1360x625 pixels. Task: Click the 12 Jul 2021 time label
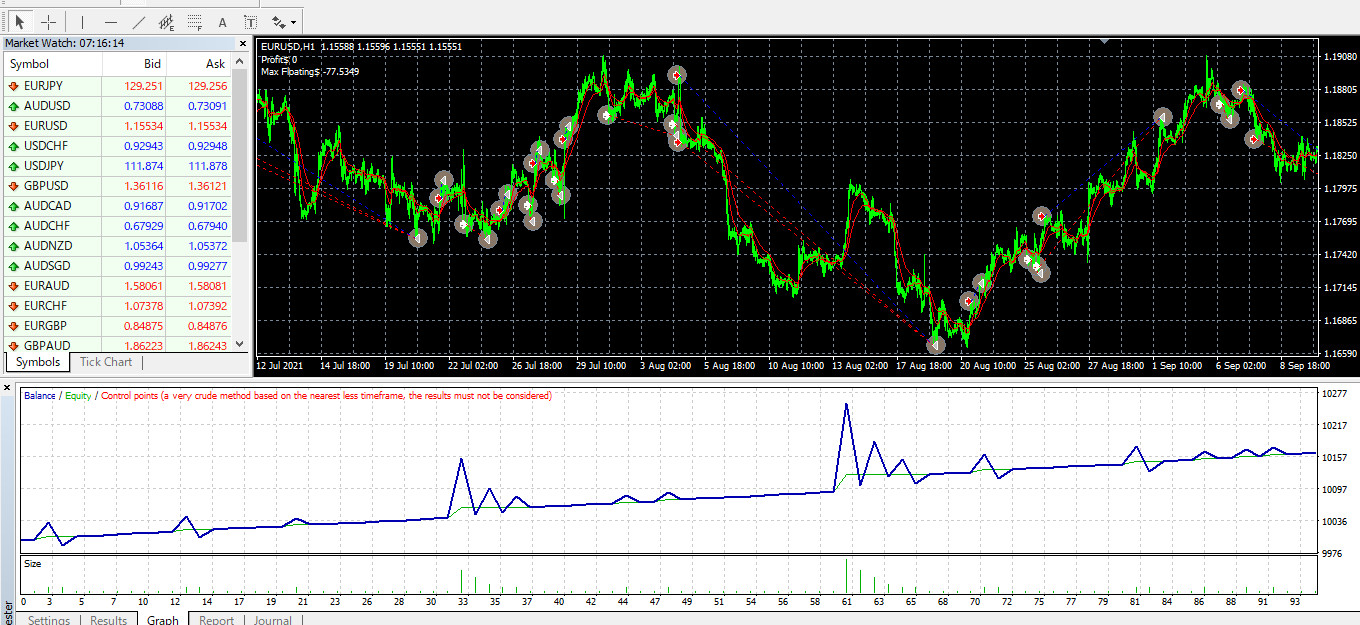pos(281,366)
